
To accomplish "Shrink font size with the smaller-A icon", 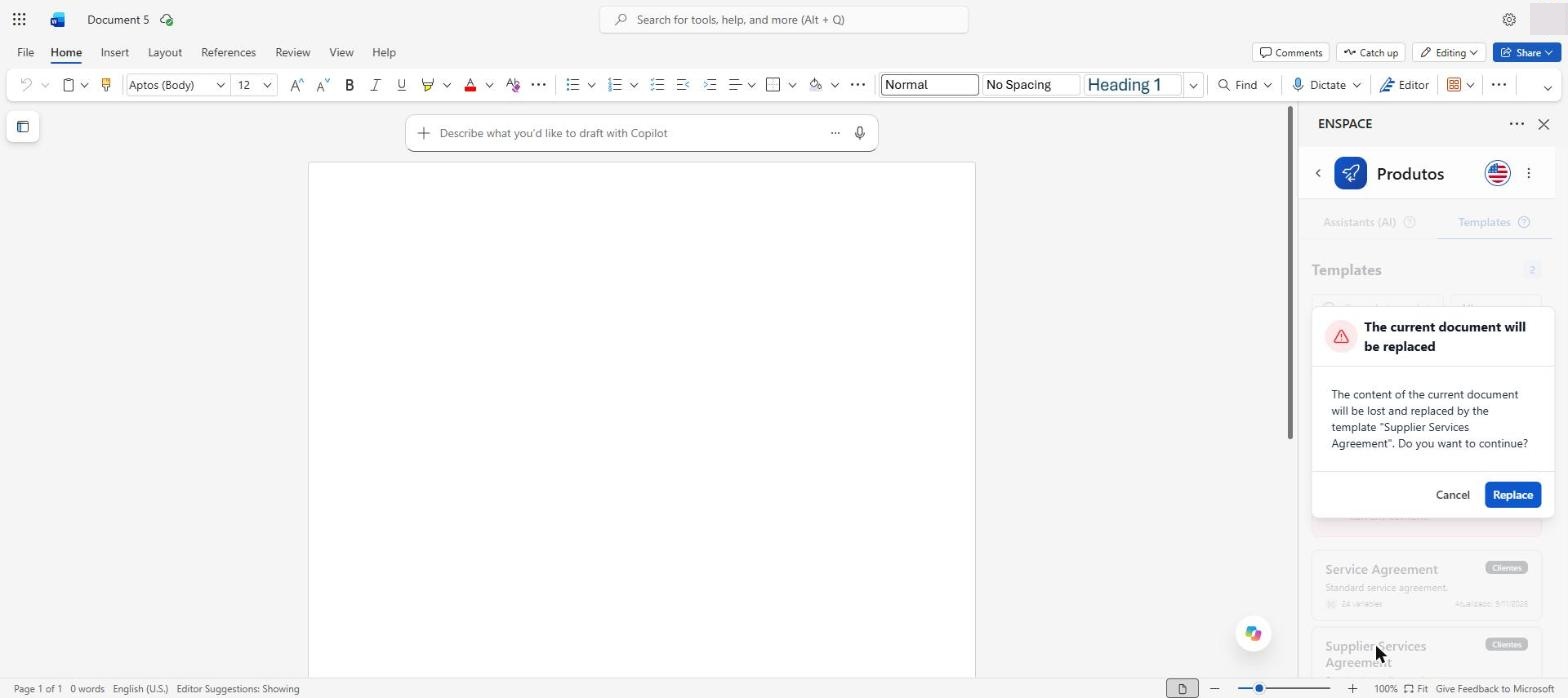I will pos(322,85).
